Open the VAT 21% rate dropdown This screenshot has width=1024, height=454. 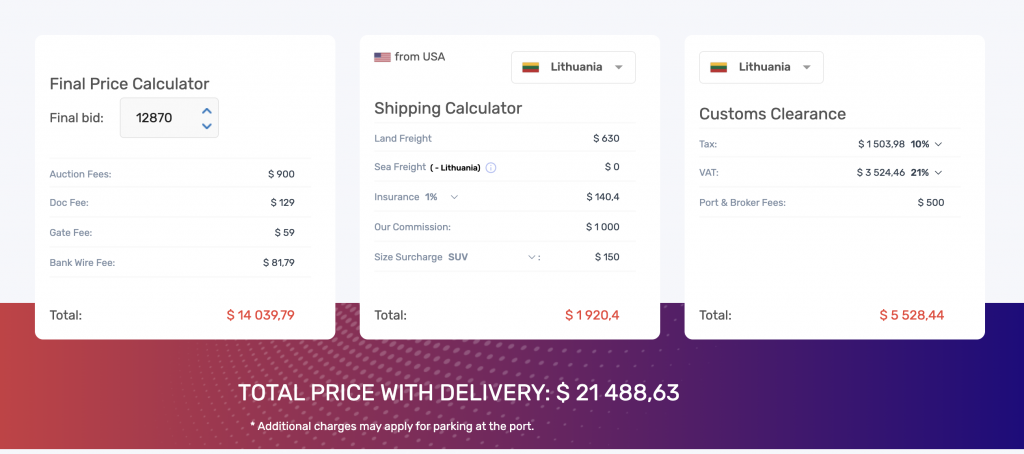(x=938, y=173)
